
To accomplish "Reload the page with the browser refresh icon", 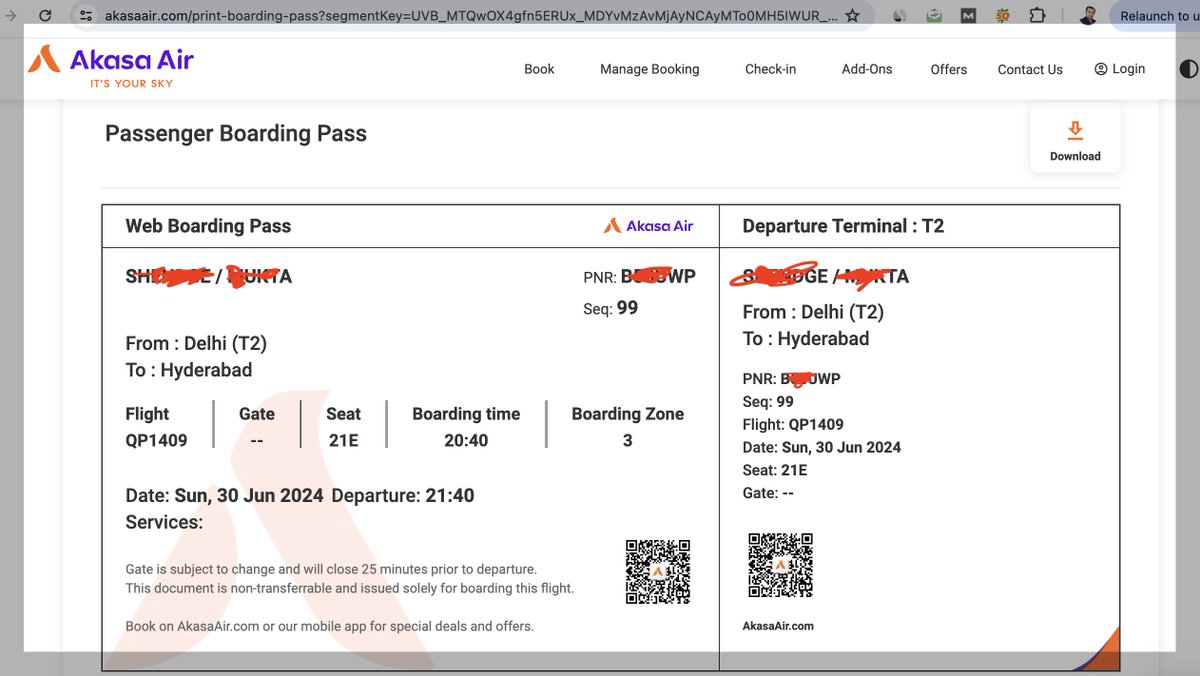I will point(45,16).
